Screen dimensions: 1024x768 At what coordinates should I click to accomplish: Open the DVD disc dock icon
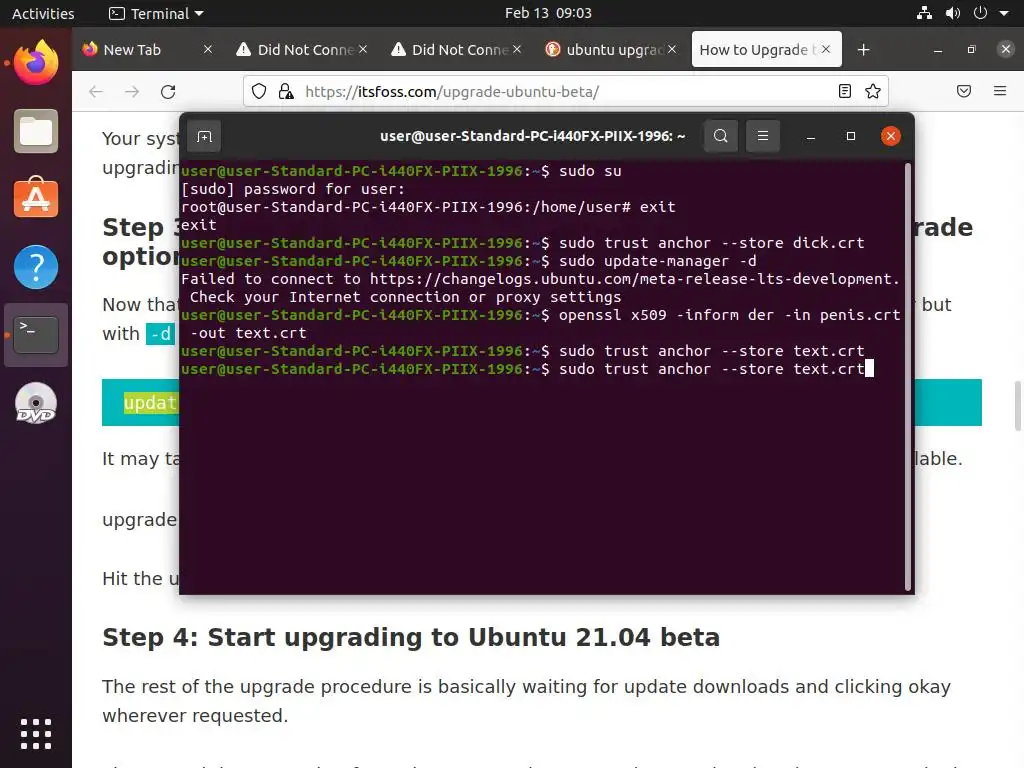36,403
